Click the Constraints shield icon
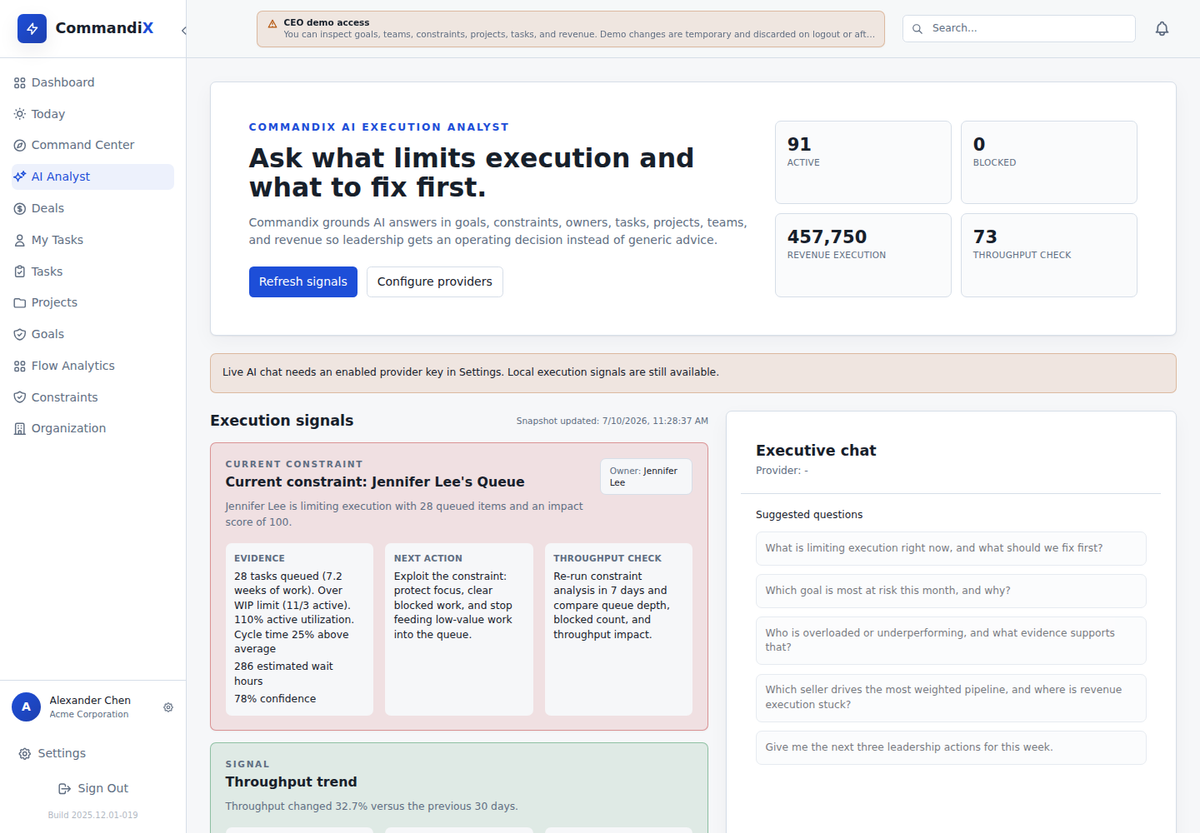 (x=19, y=397)
